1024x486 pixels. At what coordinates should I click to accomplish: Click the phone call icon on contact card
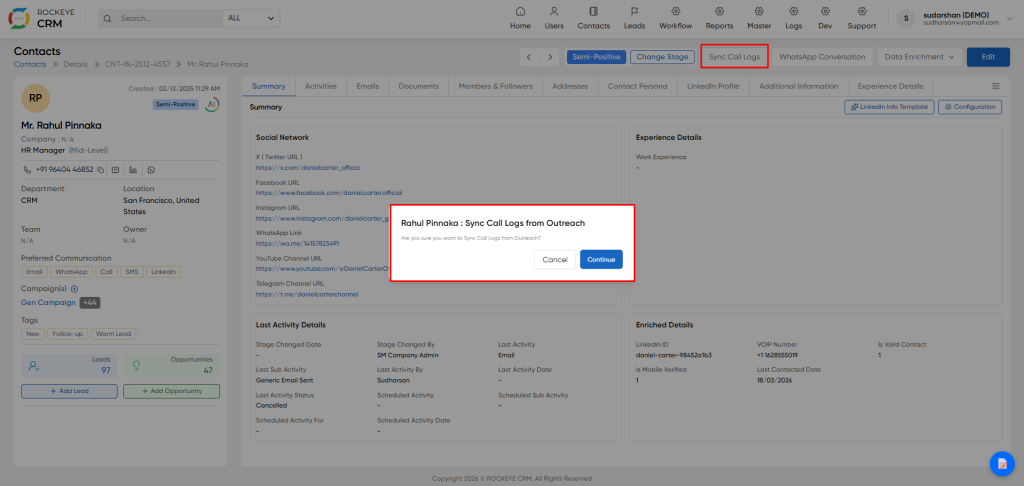pyautogui.click(x=27, y=170)
